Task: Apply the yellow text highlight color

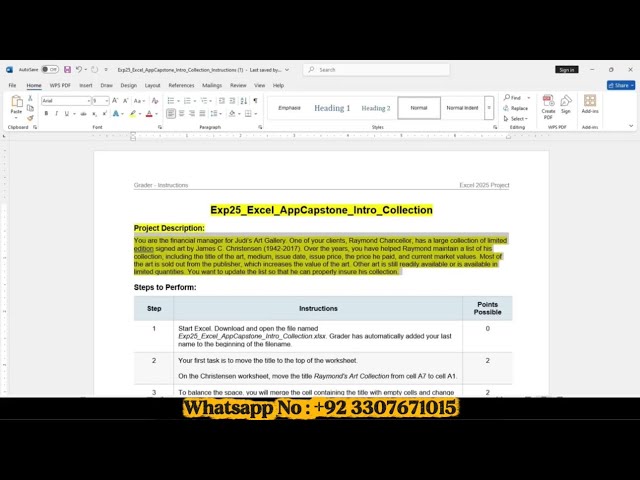Action: pos(133,113)
